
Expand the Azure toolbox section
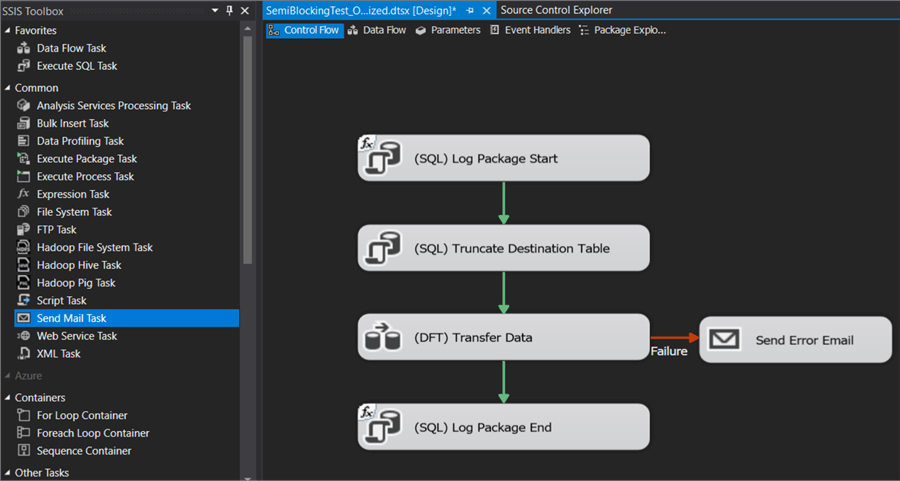pos(7,376)
